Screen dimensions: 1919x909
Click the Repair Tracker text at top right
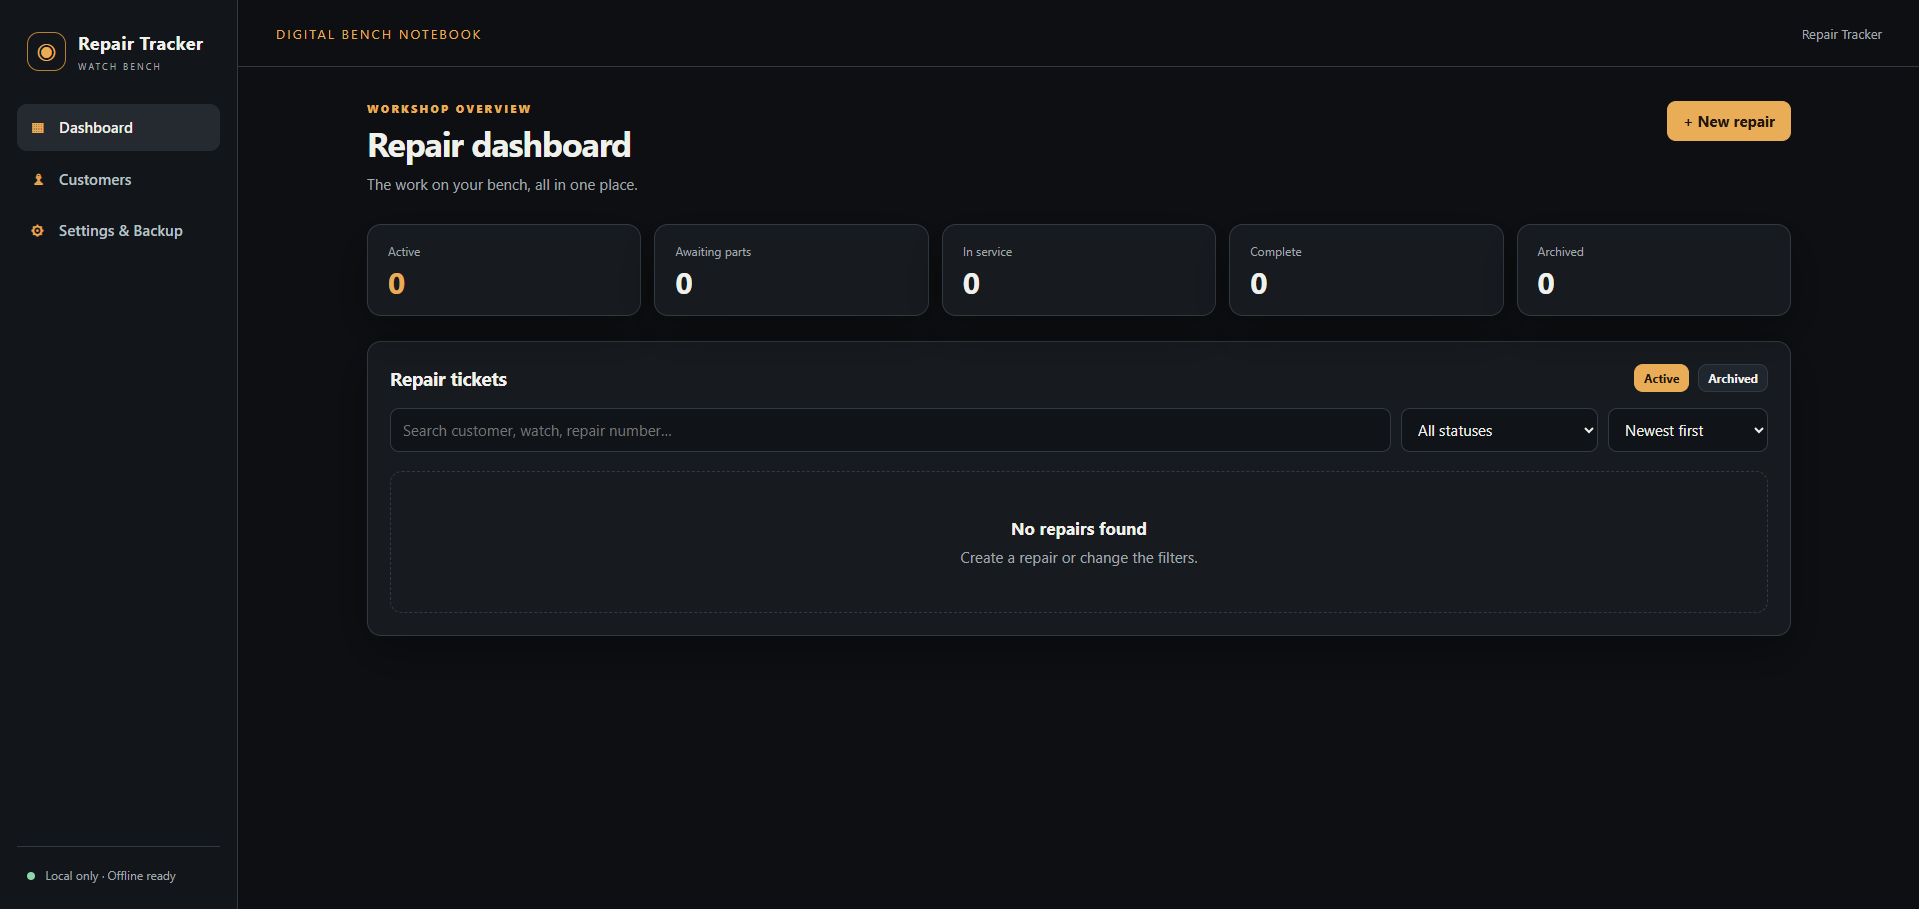pyautogui.click(x=1841, y=34)
